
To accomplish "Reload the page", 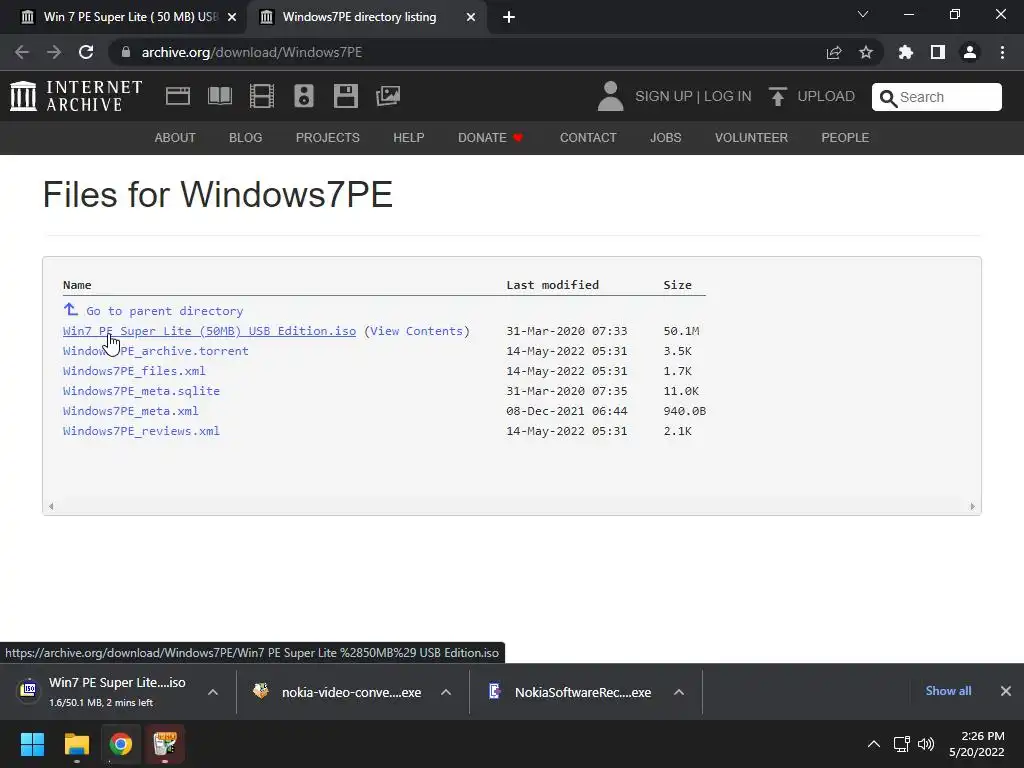I will point(86,52).
